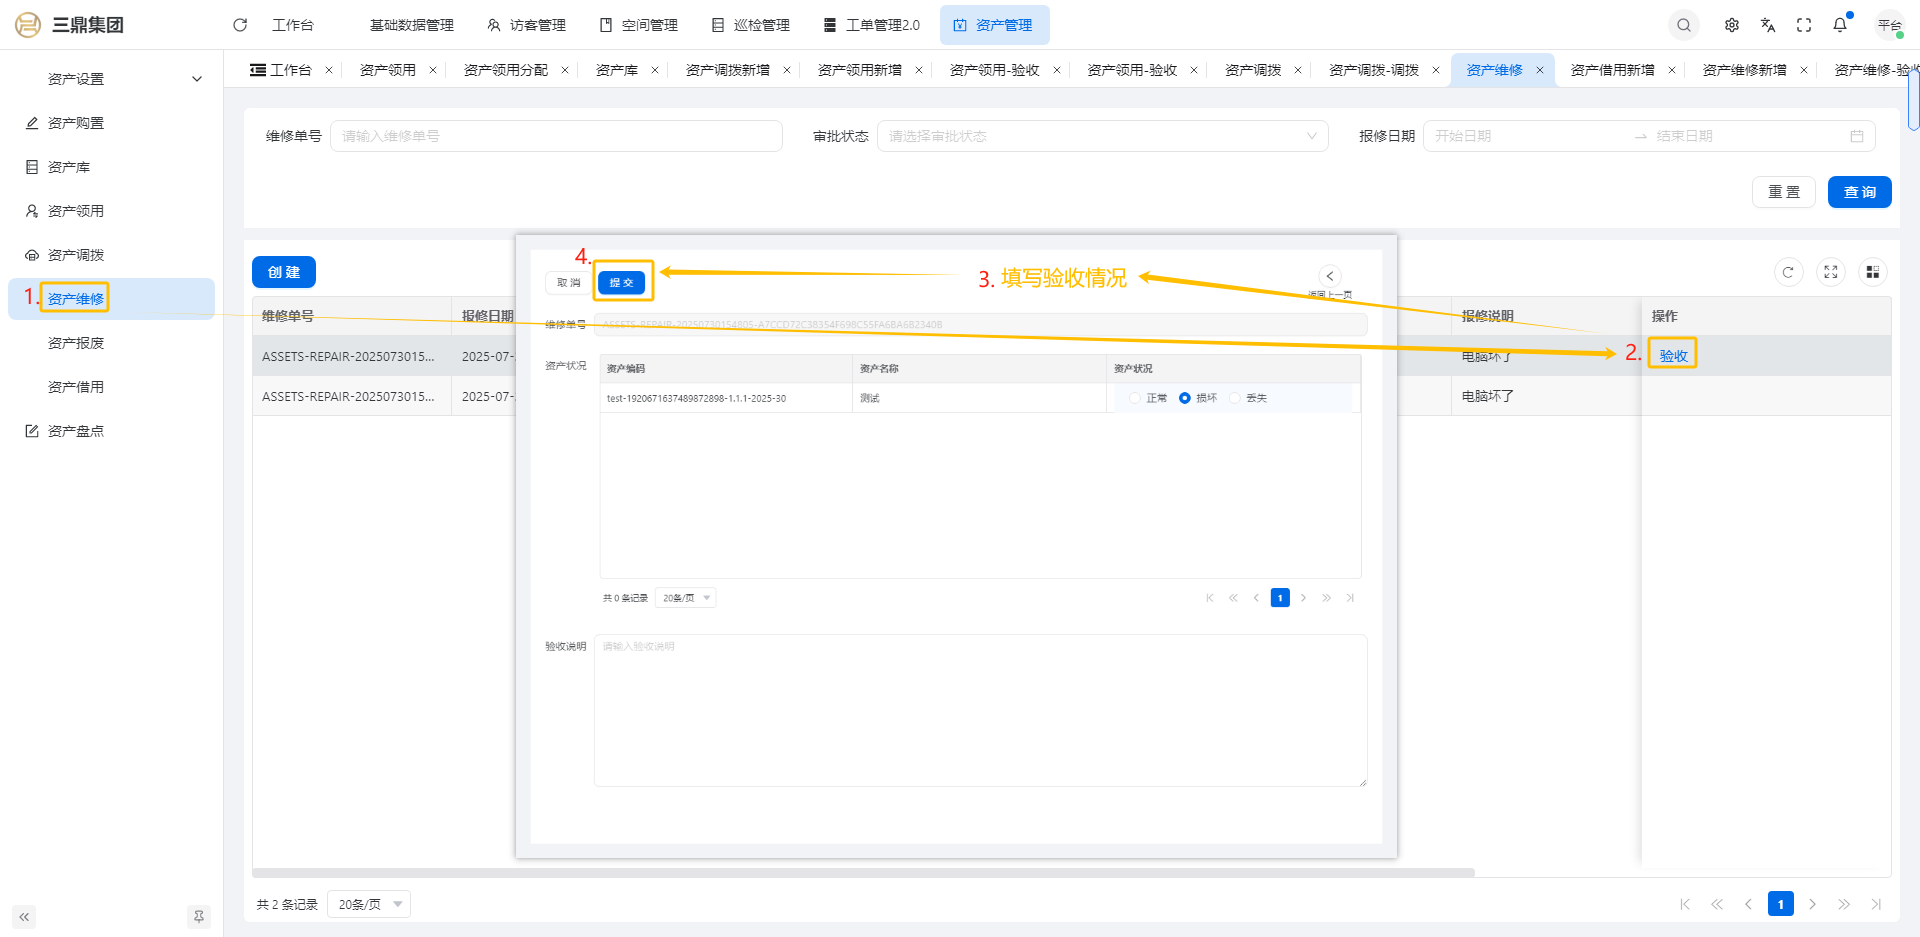Open column layout grid icon
This screenshot has width=1920, height=937.
[x=1872, y=272]
